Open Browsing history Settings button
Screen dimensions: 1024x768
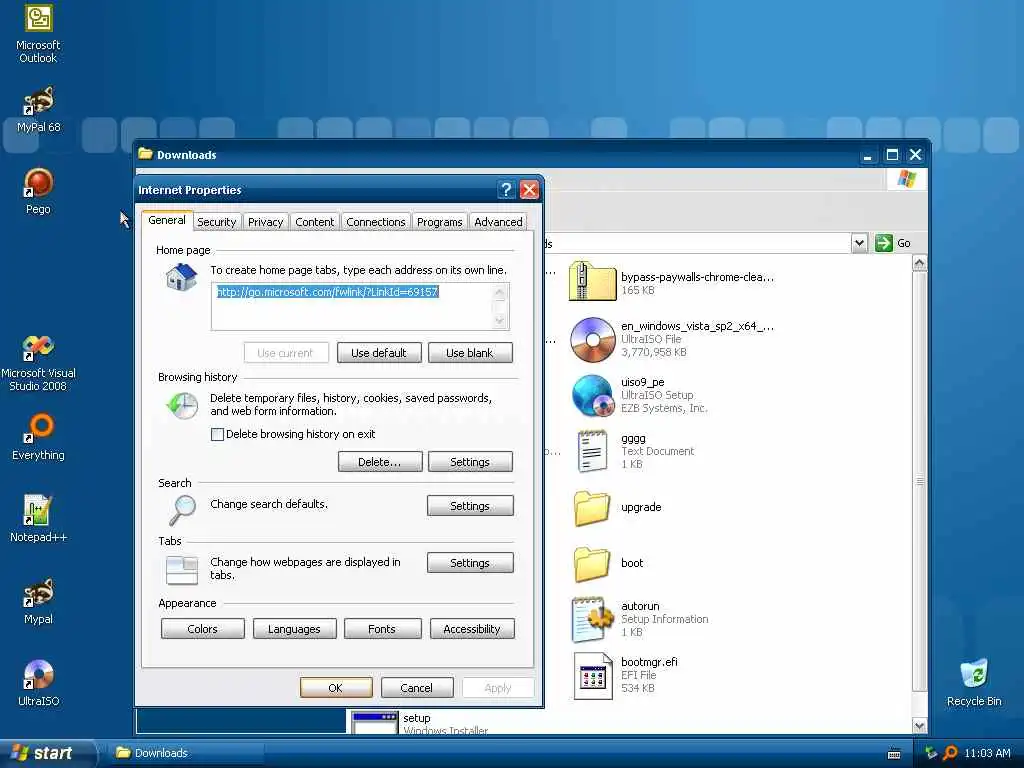470,462
